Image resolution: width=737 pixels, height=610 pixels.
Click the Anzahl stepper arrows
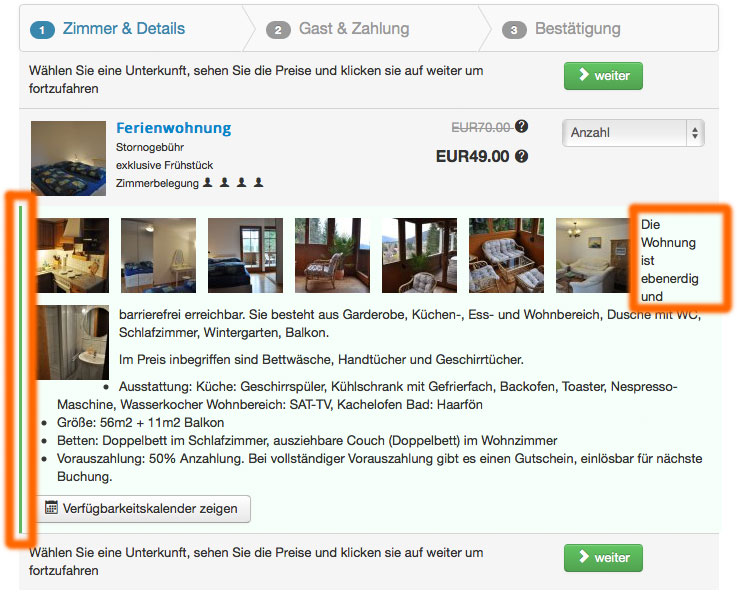tap(695, 133)
